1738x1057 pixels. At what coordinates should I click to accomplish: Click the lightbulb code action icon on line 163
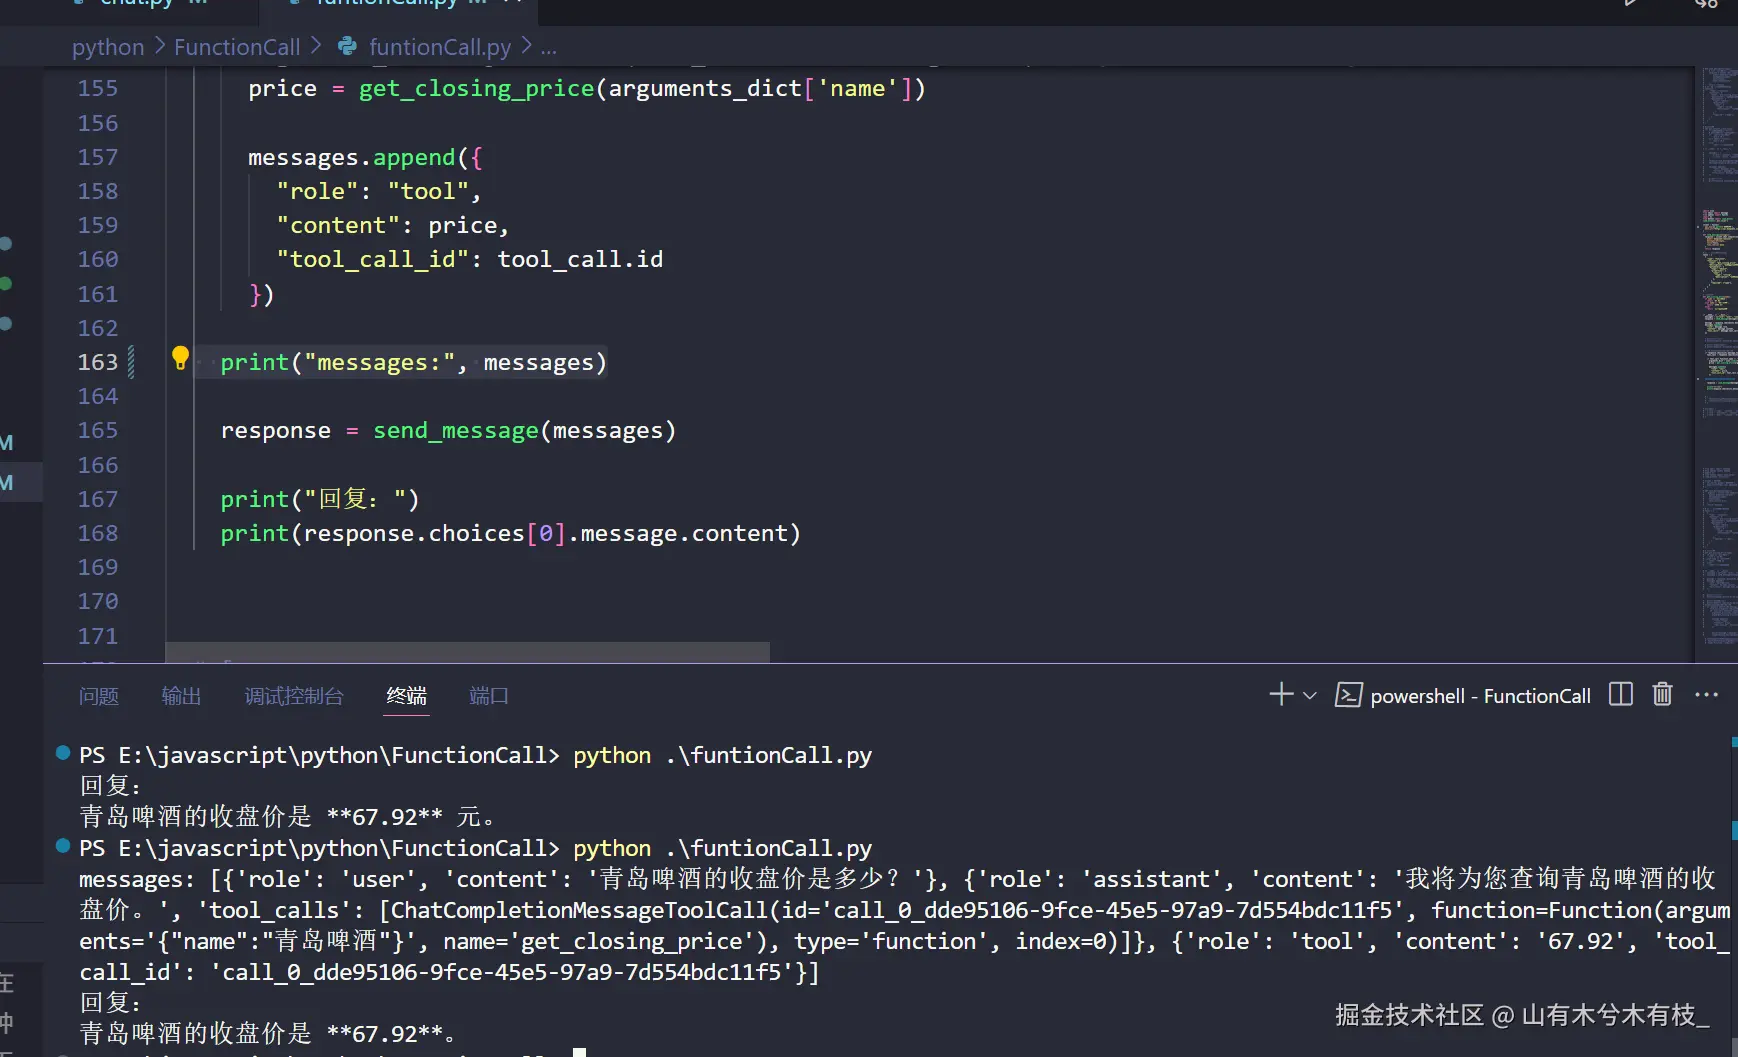pyautogui.click(x=180, y=358)
